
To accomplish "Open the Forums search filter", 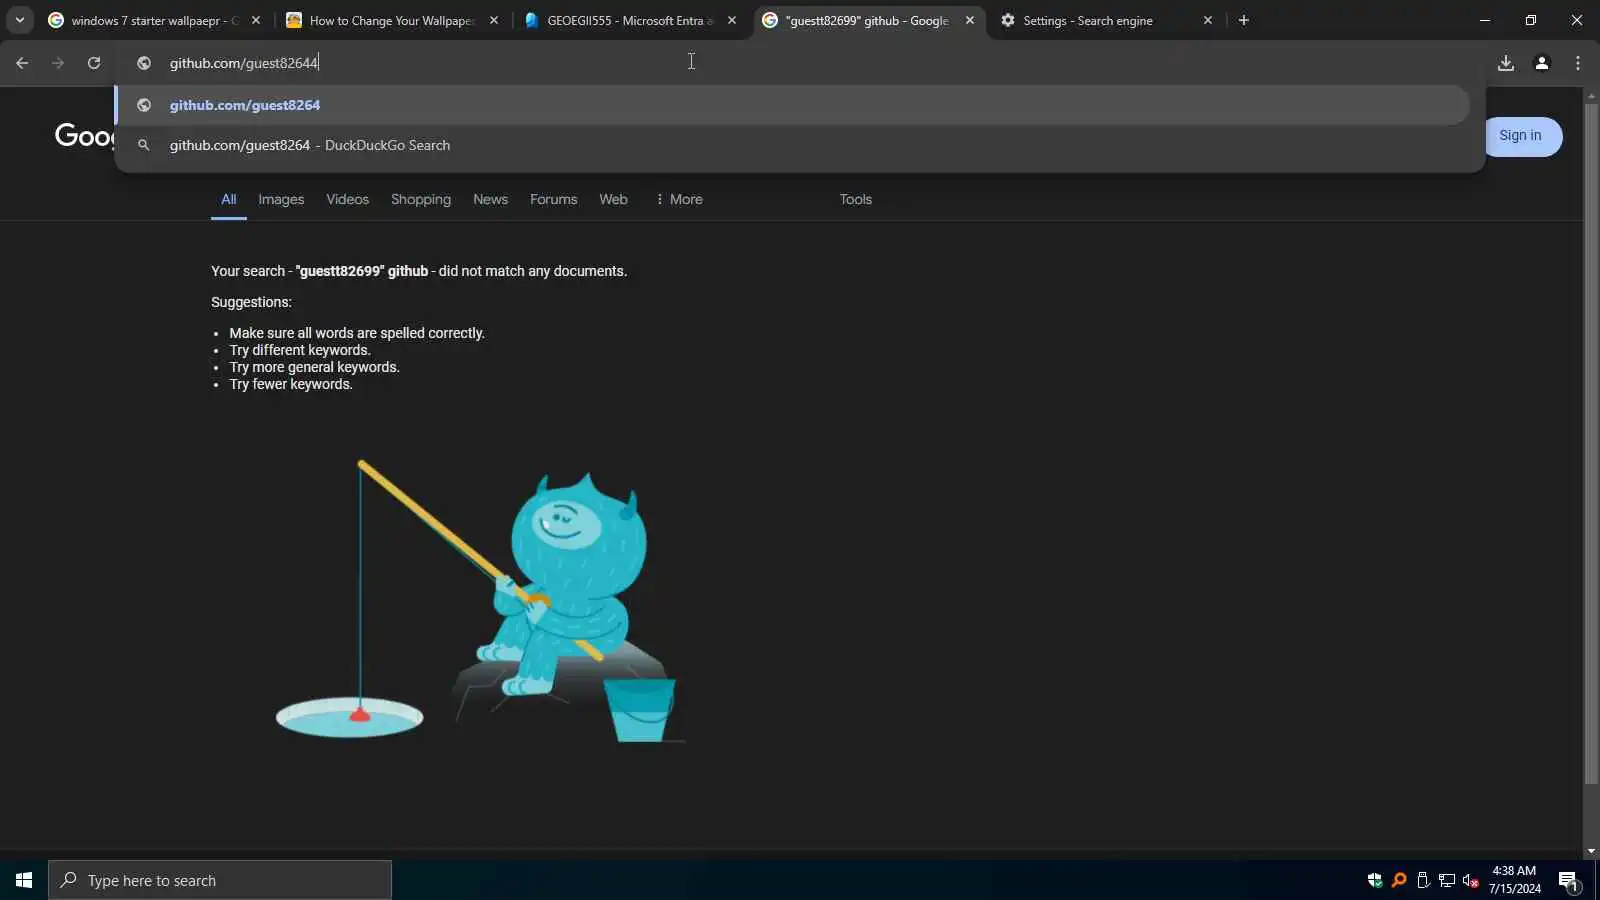I will tap(553, 199).
